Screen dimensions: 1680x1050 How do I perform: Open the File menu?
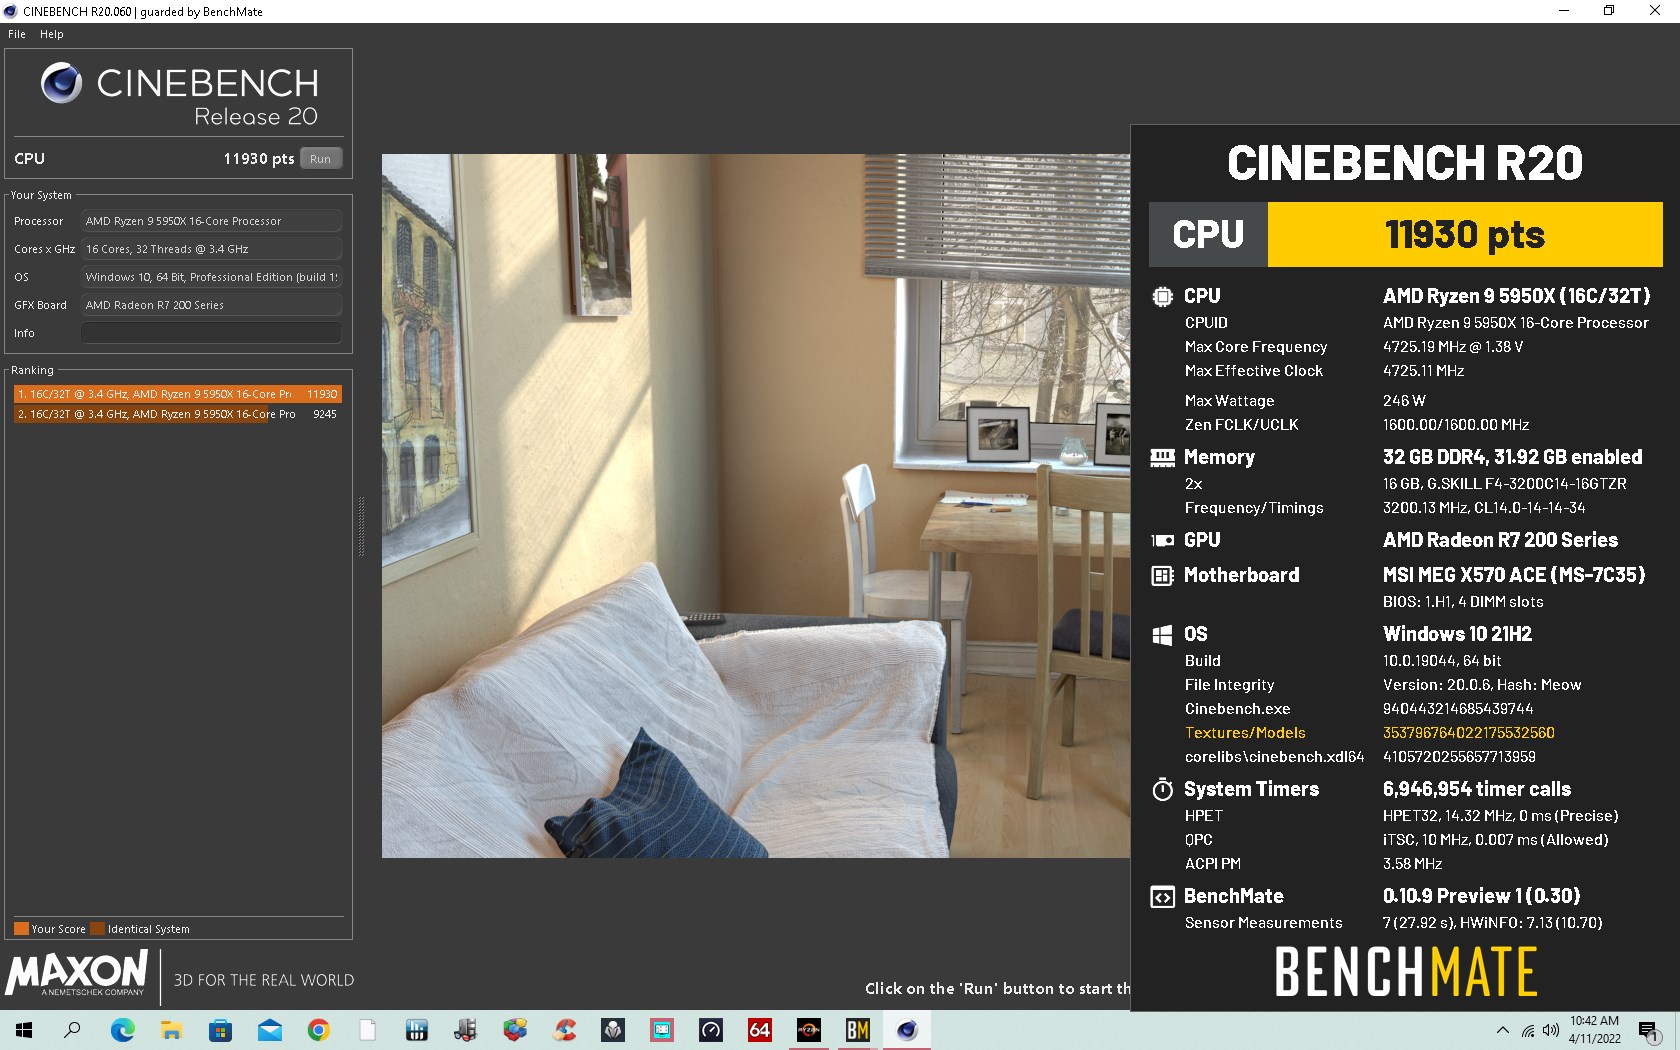pos(17,34)
